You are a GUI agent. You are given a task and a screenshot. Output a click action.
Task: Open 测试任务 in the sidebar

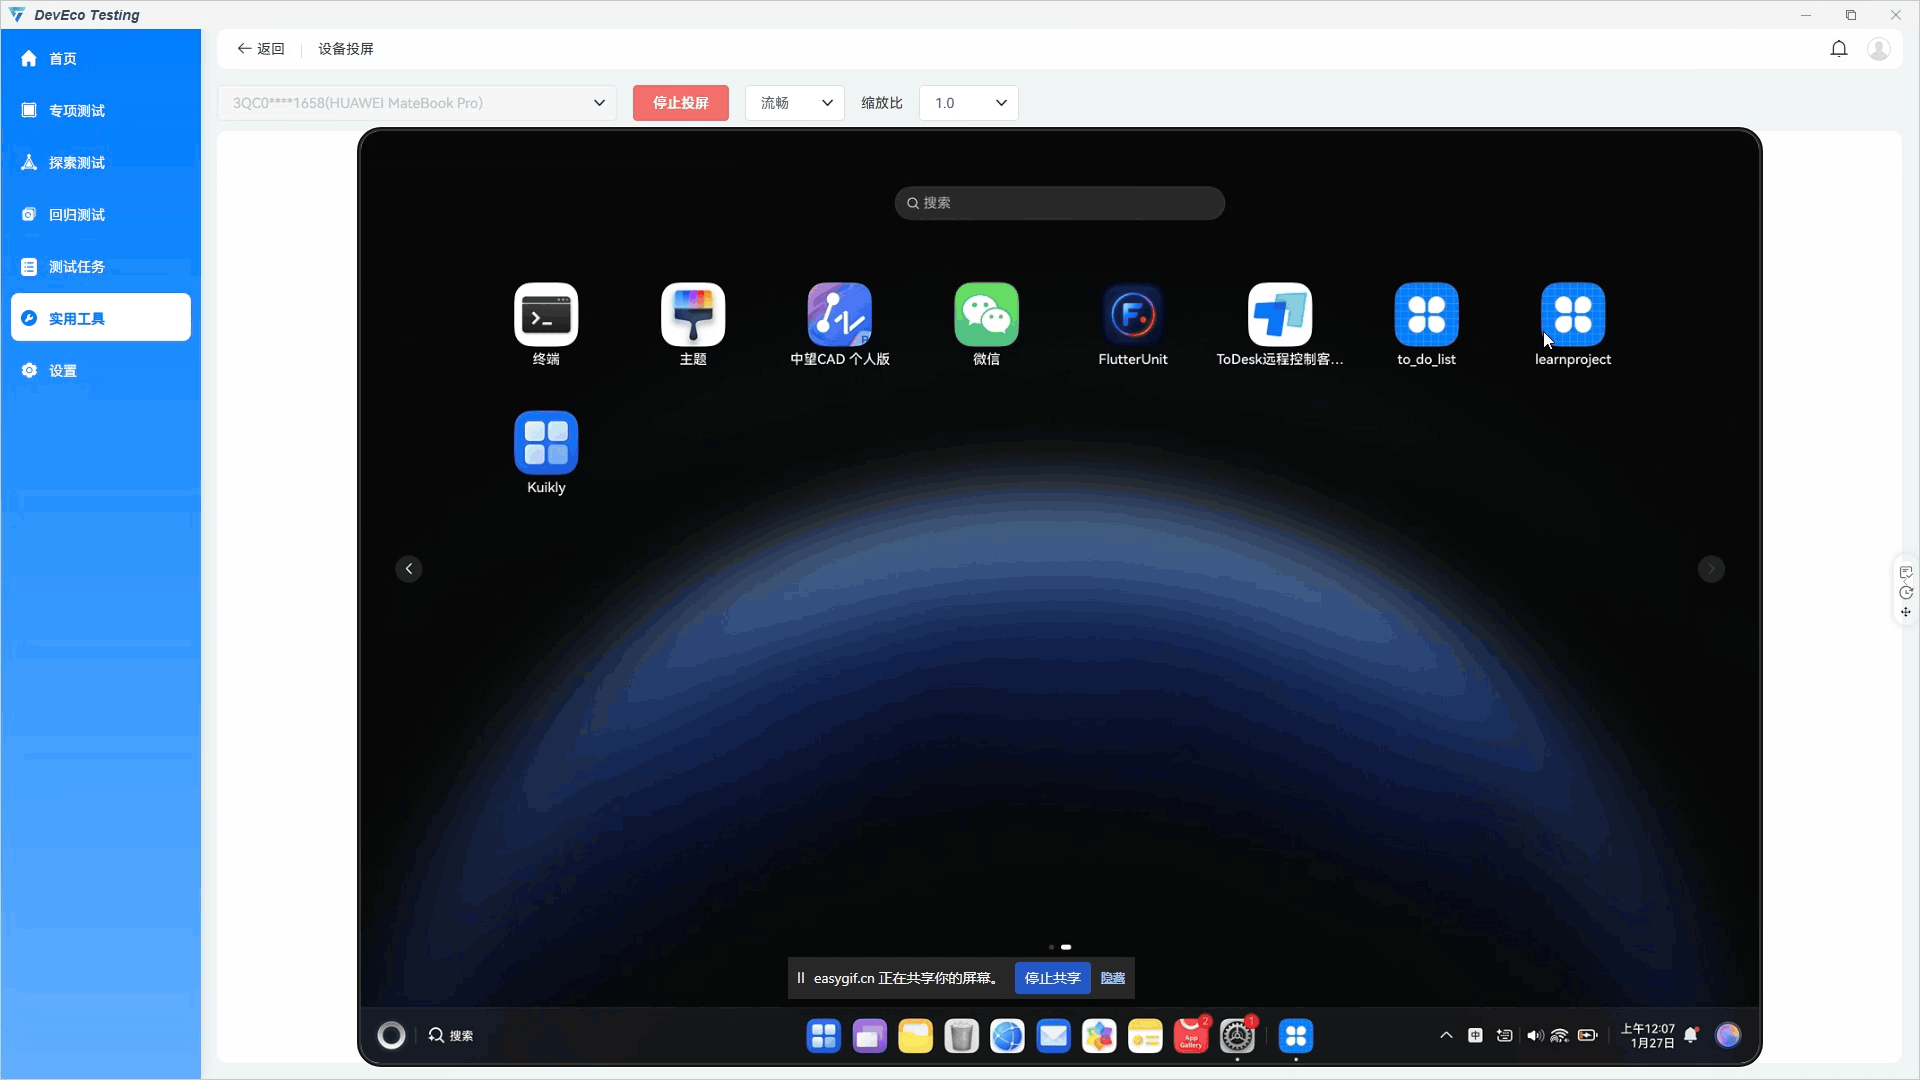(x=101, y=267)
